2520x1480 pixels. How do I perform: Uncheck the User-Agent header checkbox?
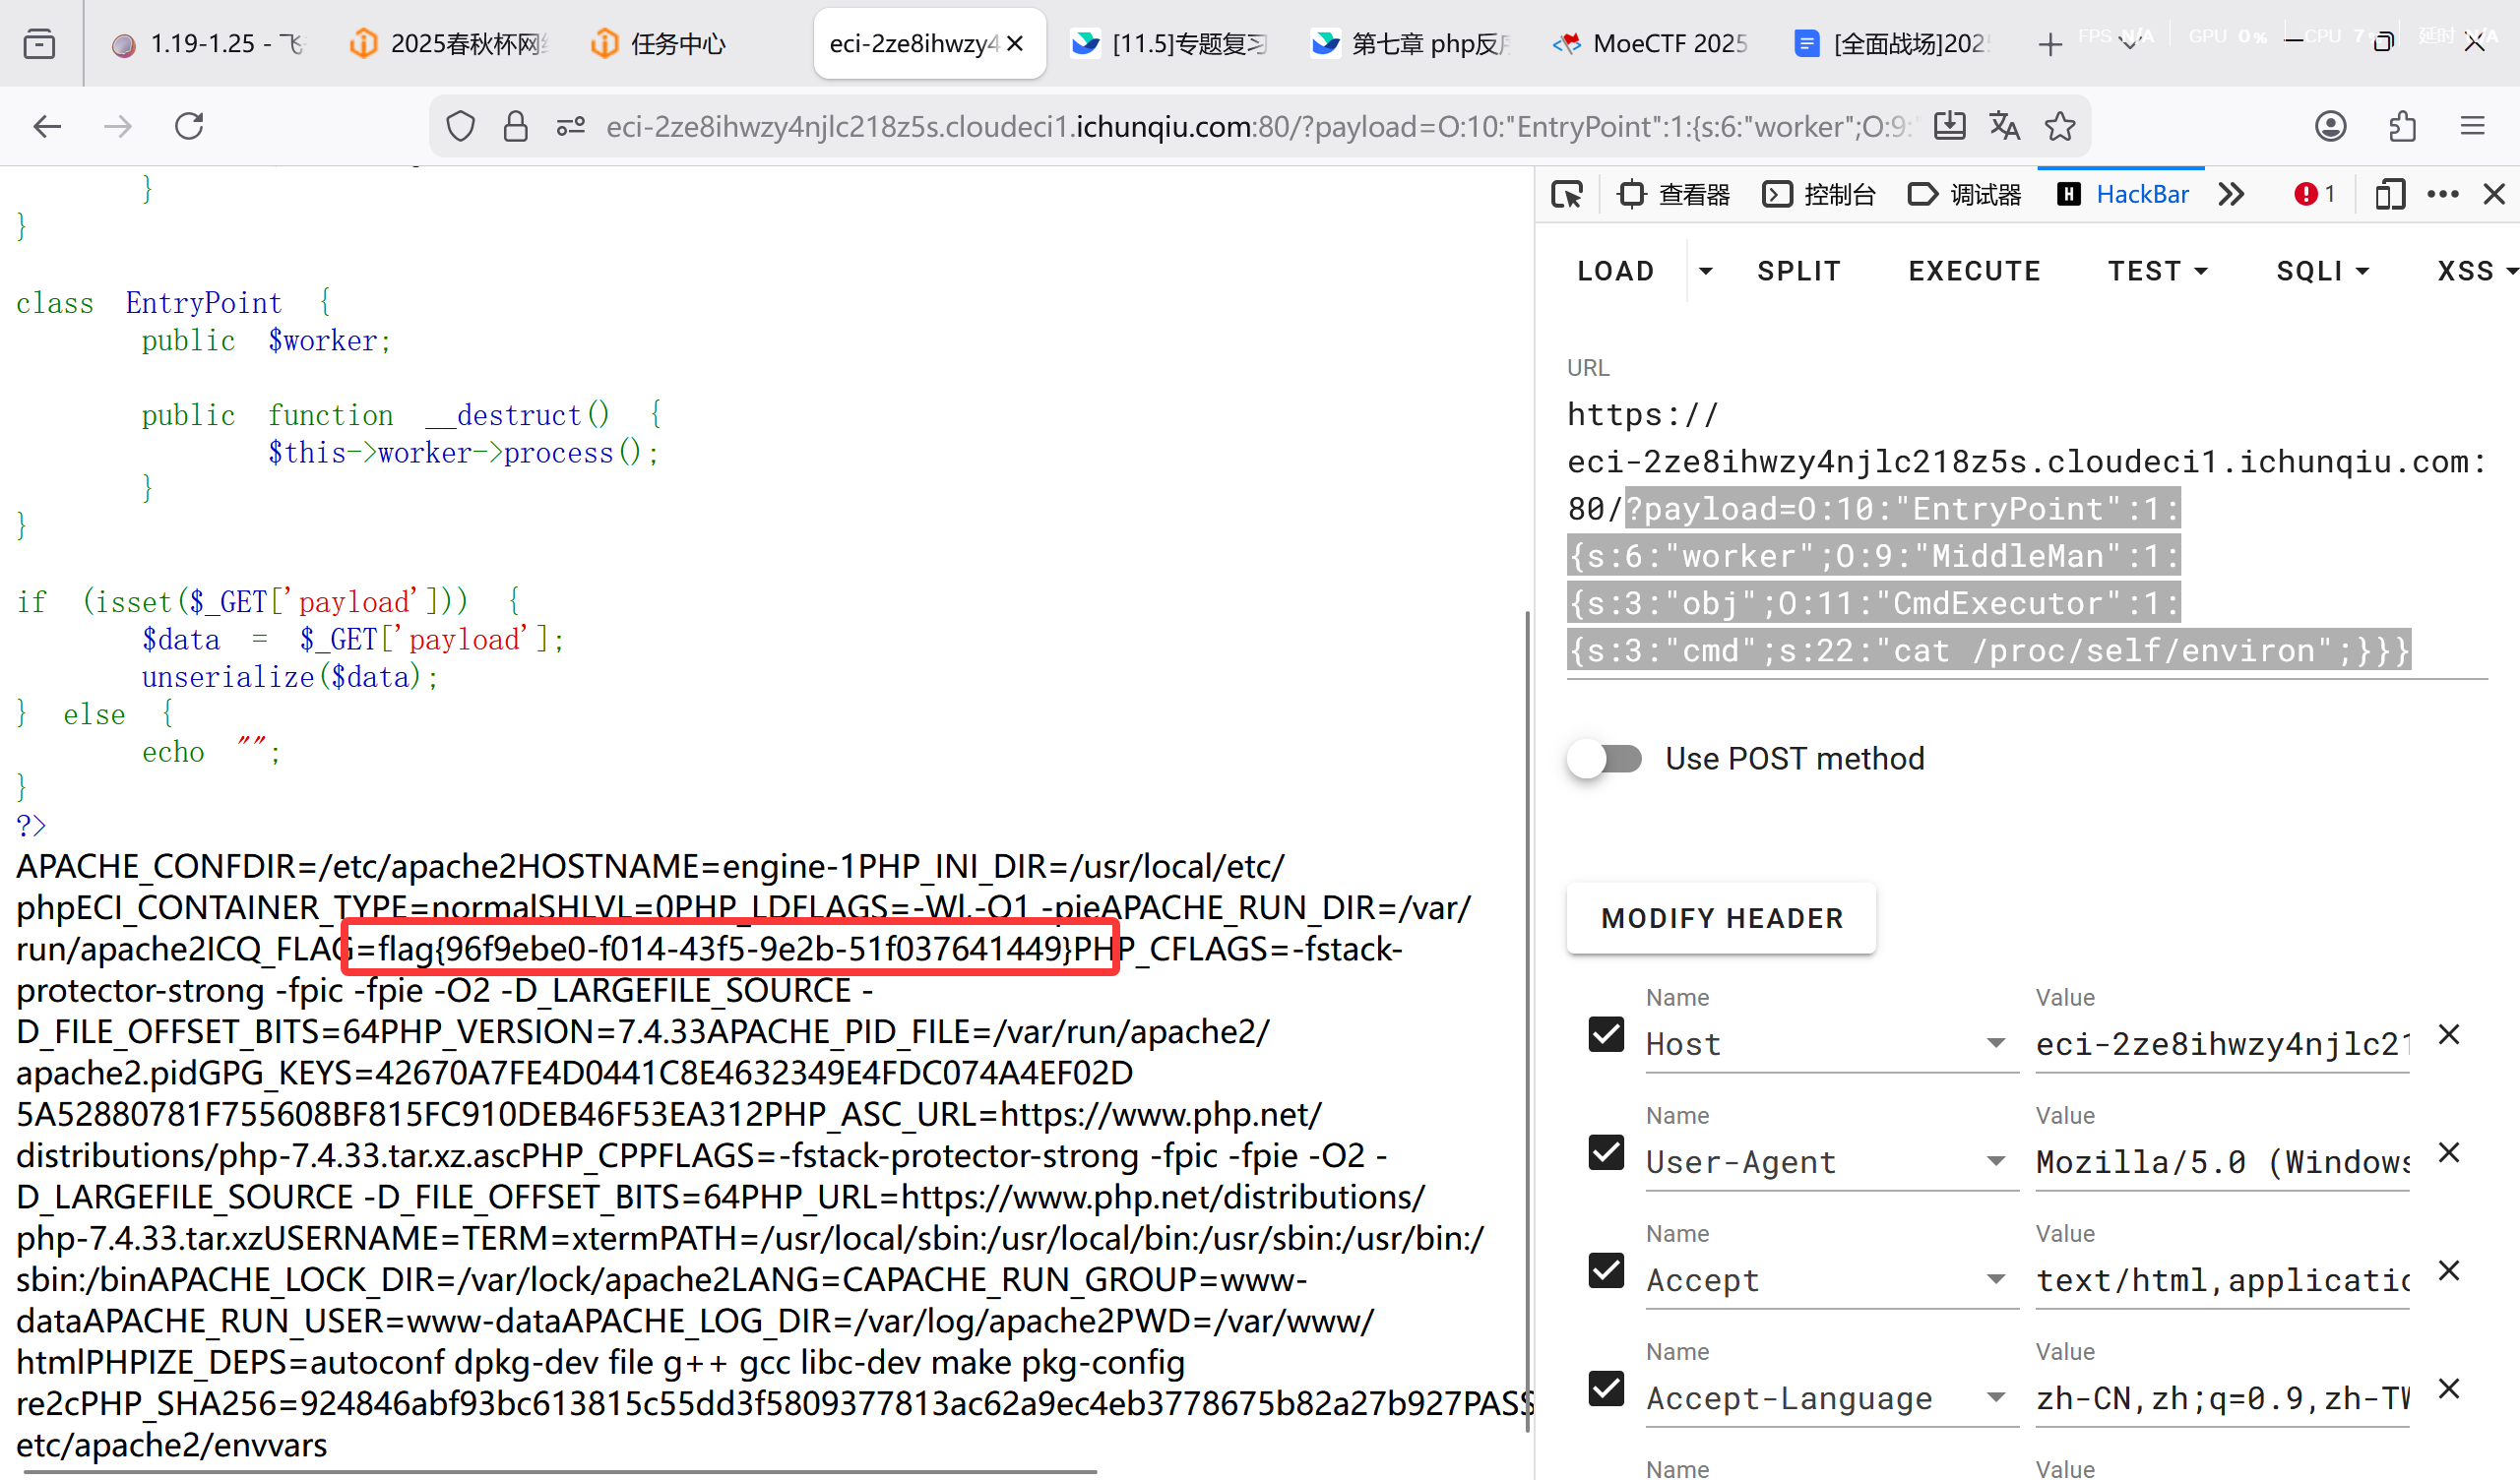point(1606,1153)
